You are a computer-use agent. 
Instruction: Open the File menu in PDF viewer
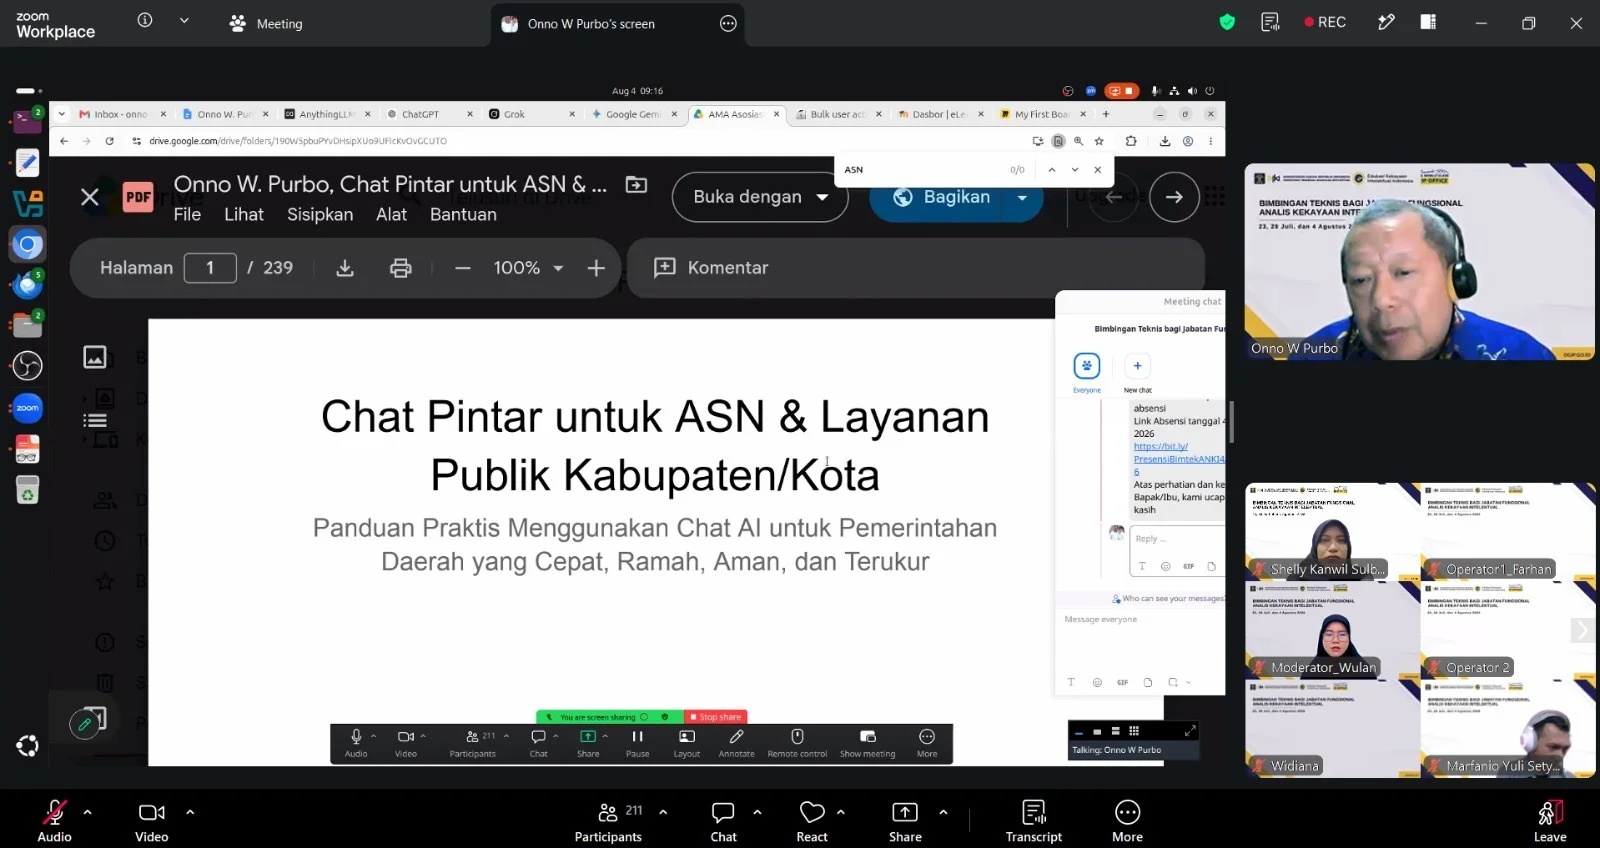187,214
